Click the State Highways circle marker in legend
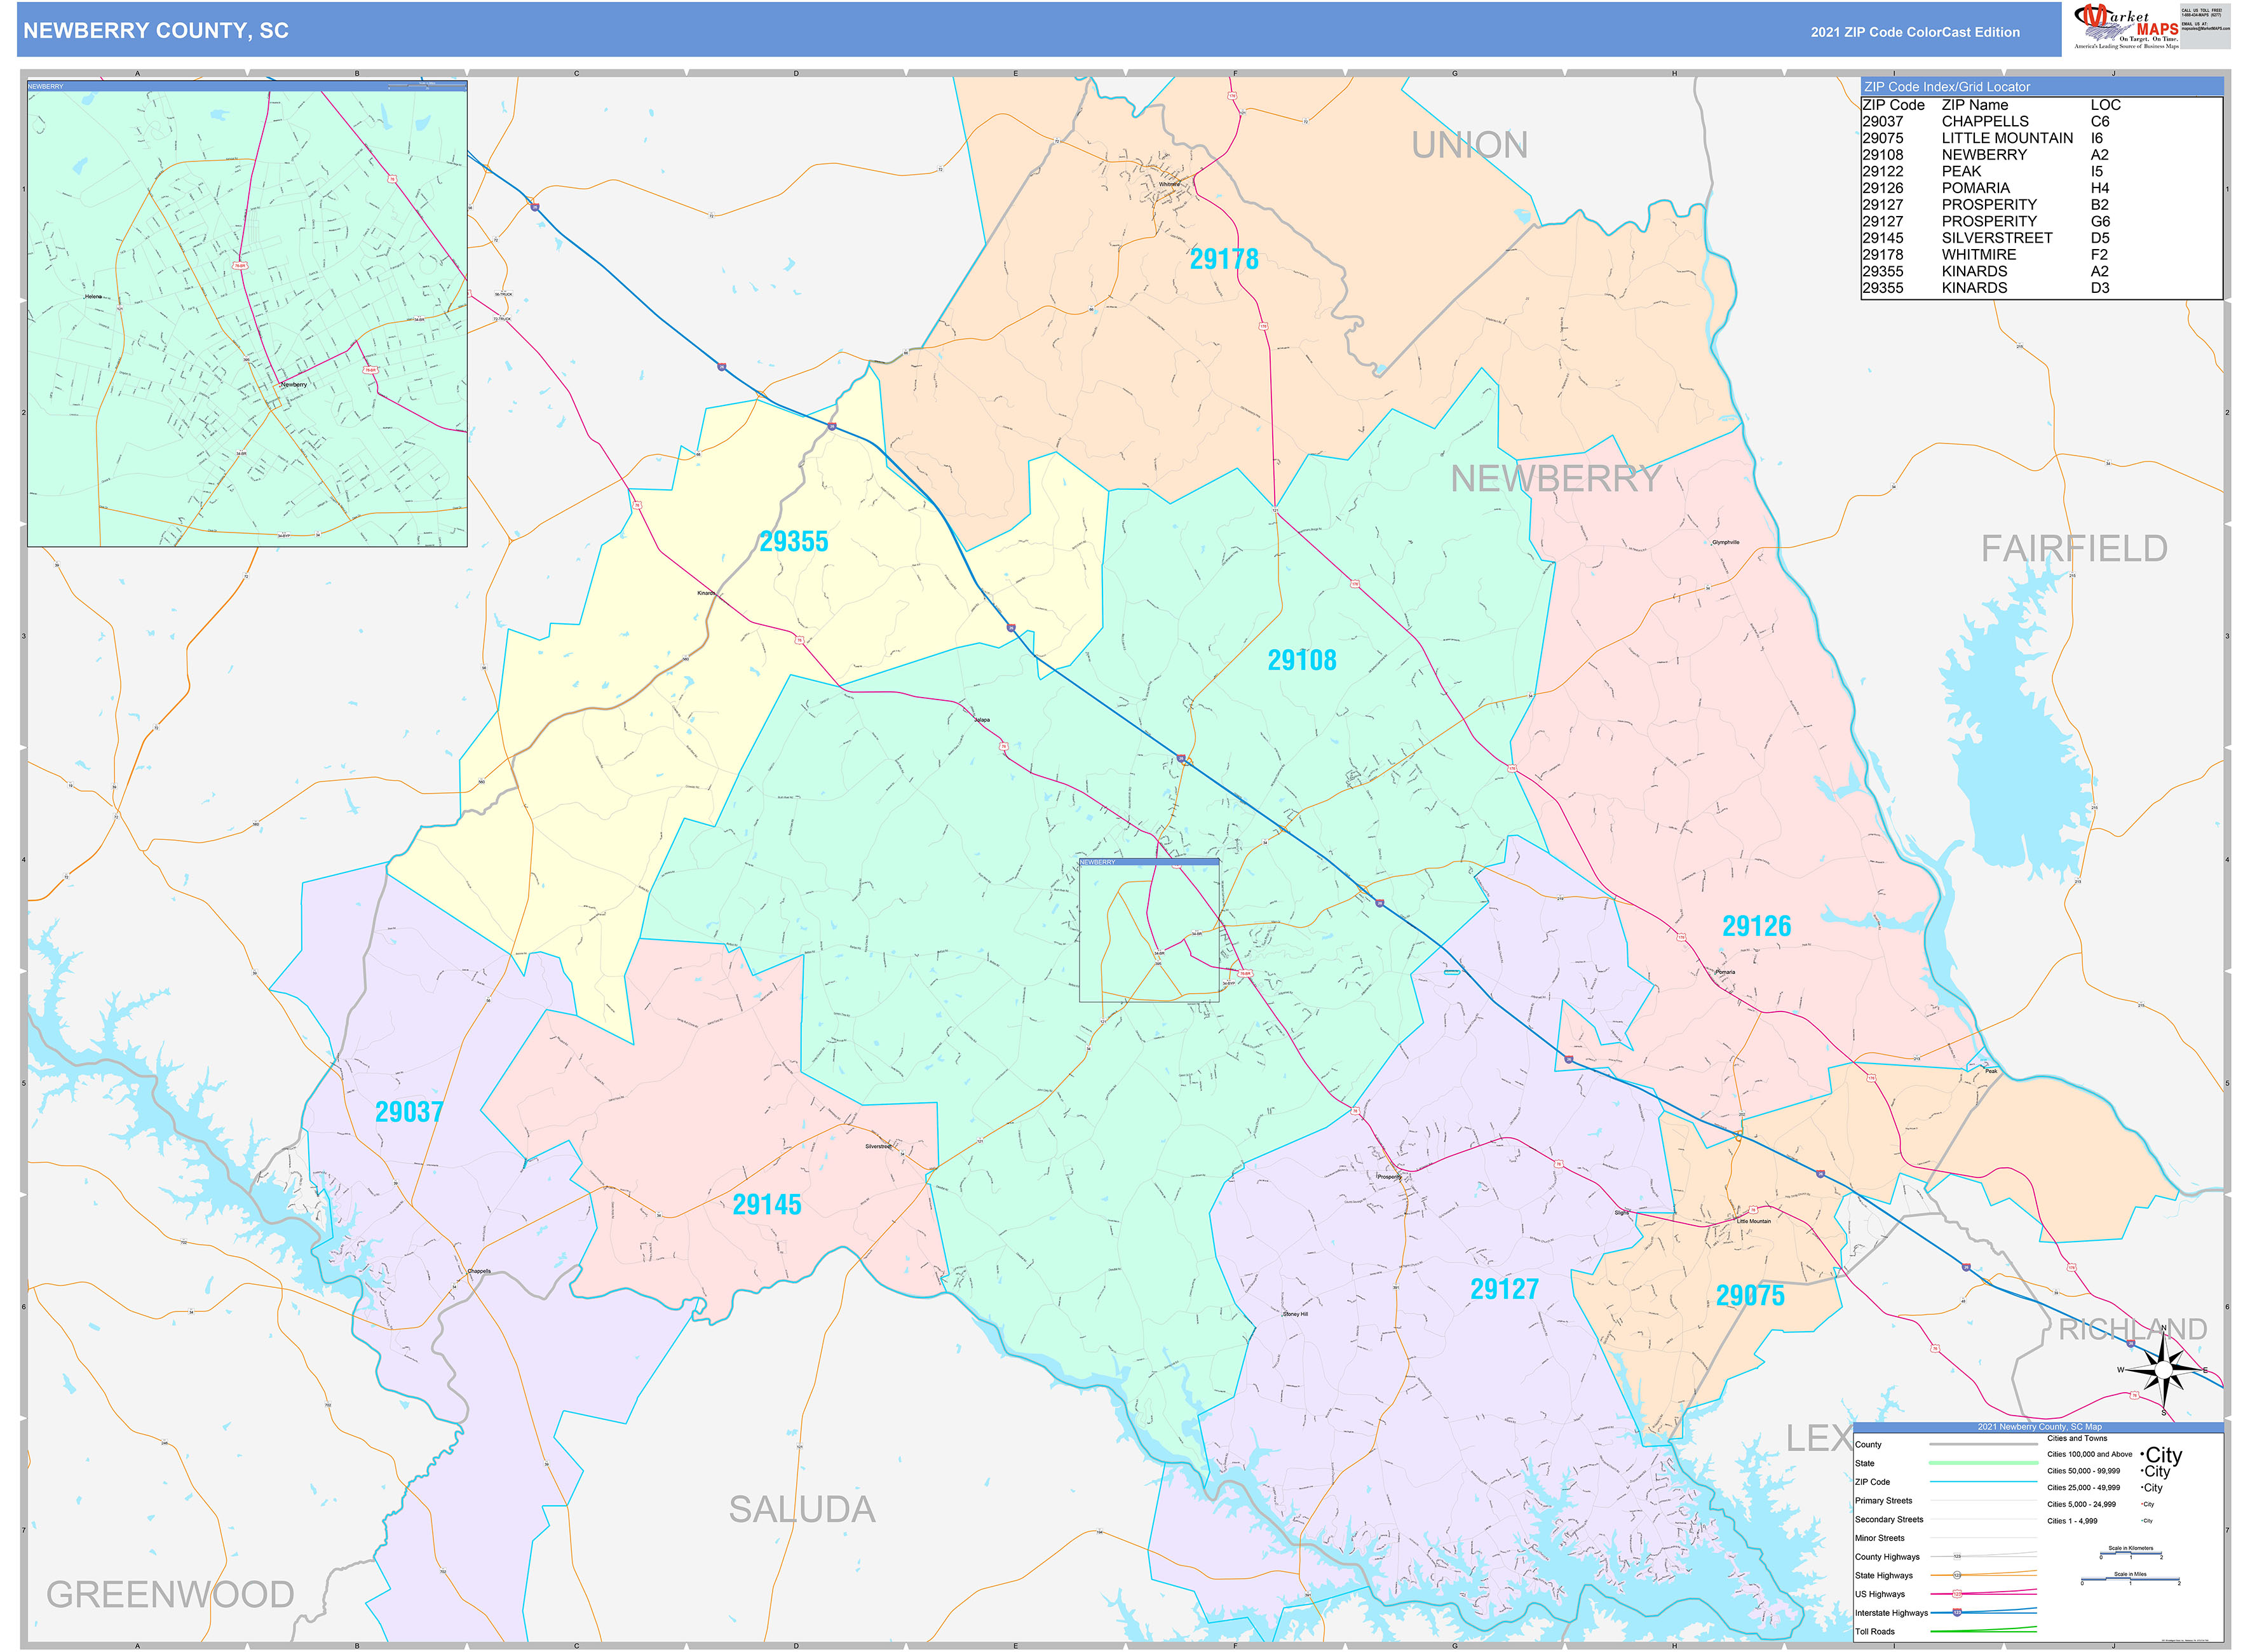Viewport: 2250px width, 1652px height. pos(1956,1575)
